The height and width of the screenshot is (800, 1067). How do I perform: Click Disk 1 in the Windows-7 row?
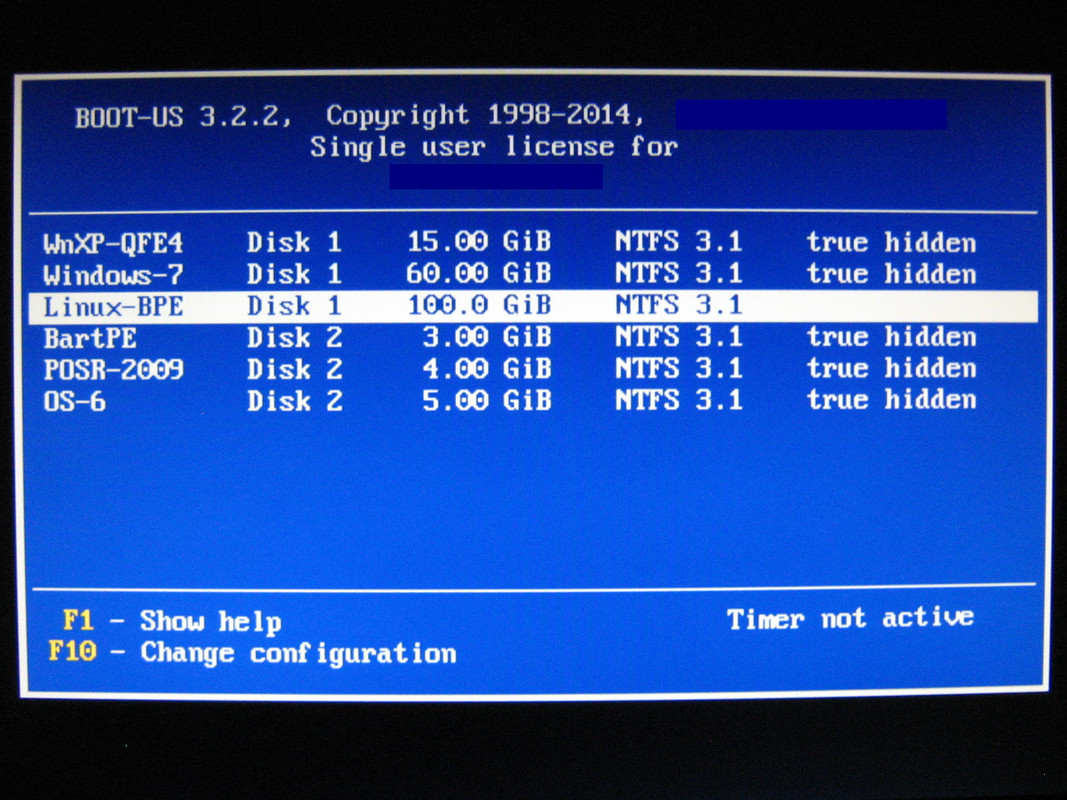[294, 274]
